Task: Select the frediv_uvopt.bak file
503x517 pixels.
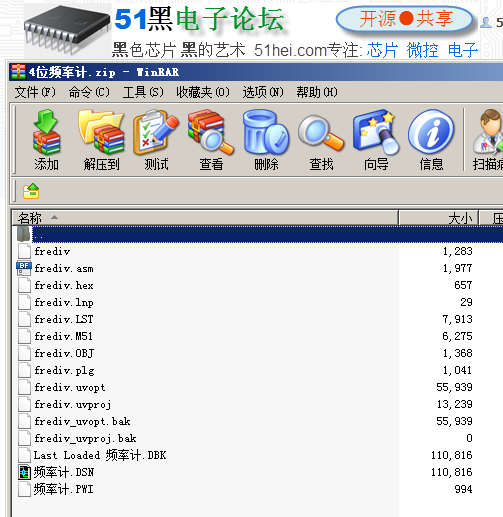Action: point(82,421)
